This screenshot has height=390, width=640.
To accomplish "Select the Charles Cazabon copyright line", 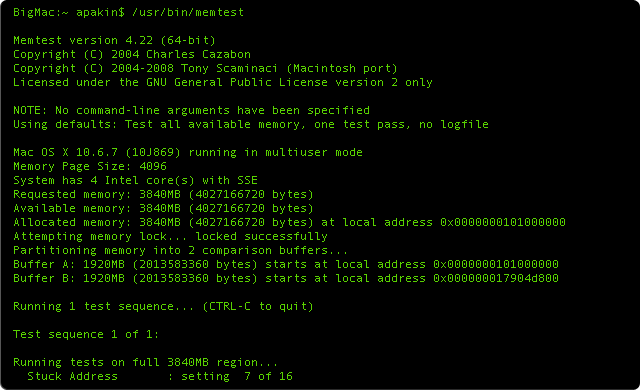I will [x=132, y=54].
